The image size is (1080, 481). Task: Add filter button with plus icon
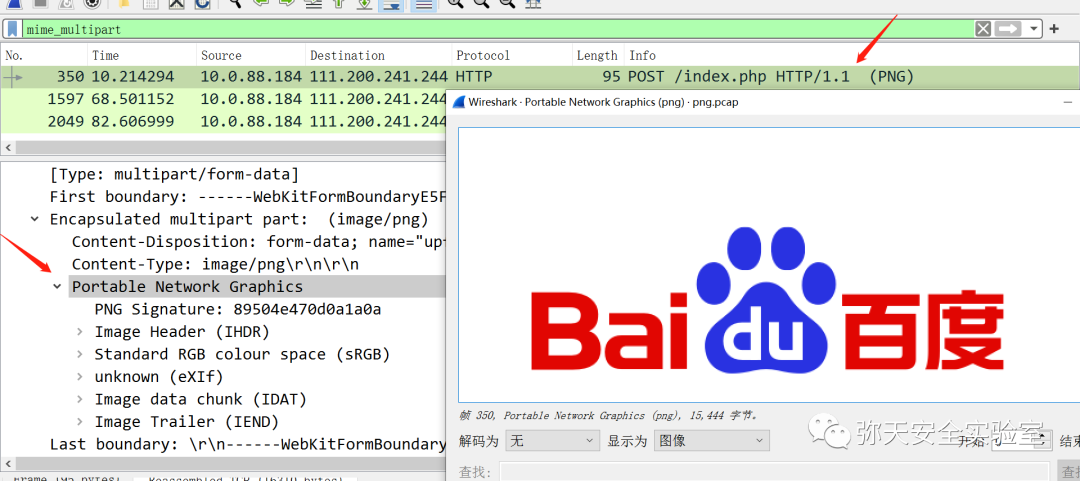pos(1054,29)
